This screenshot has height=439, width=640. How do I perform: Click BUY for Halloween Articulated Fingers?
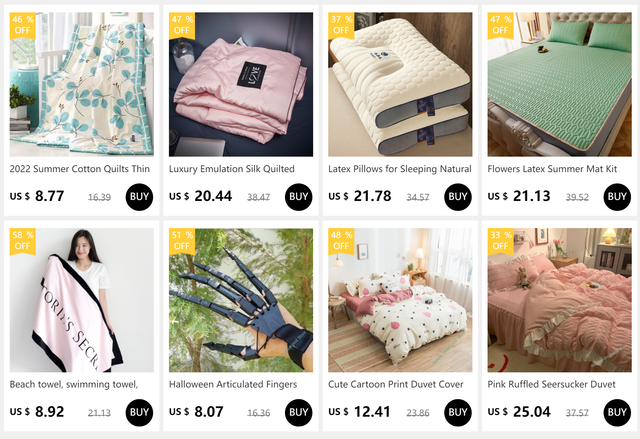(298, 412)
